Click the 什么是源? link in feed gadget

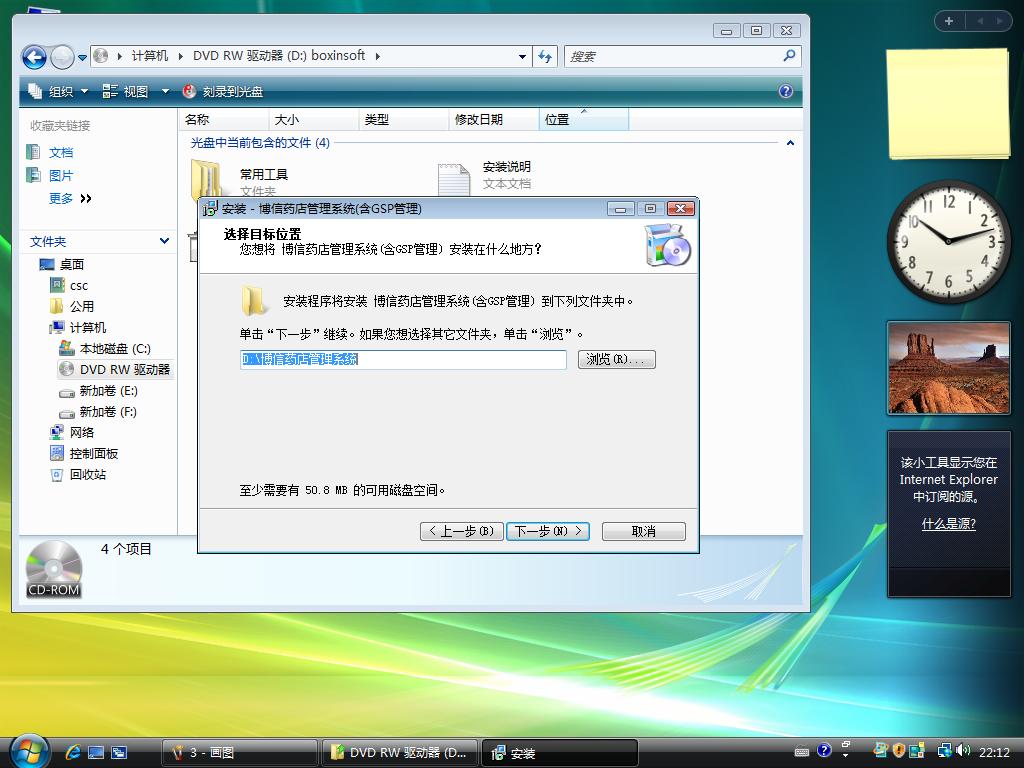click(948, 524)
